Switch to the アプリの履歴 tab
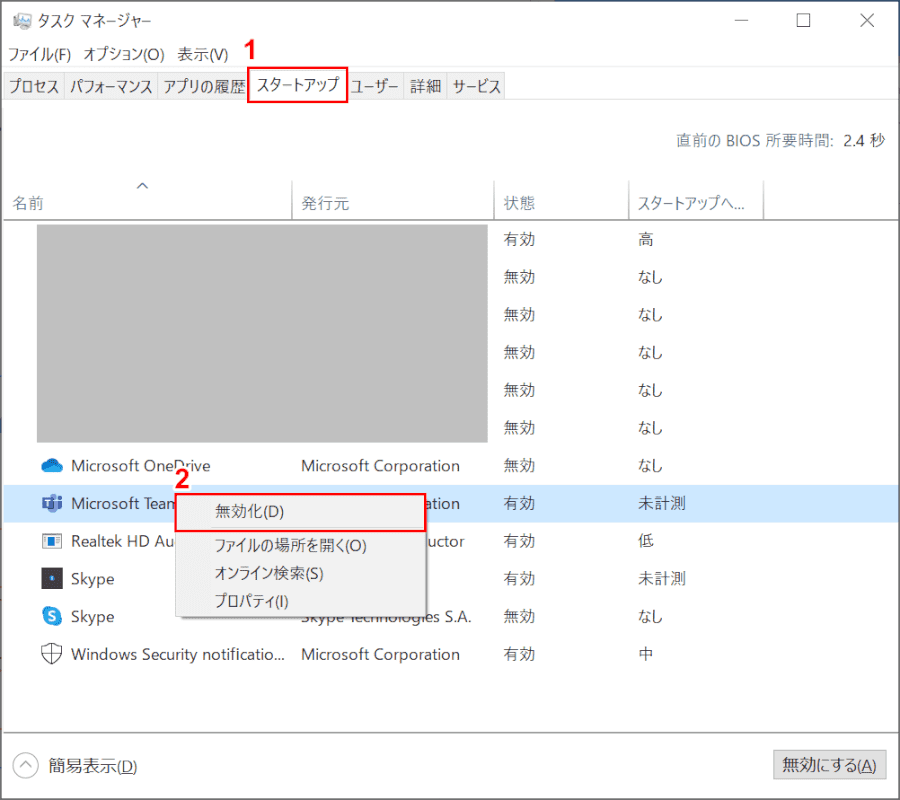Screen dimensions: 900x800 [204, 86]
